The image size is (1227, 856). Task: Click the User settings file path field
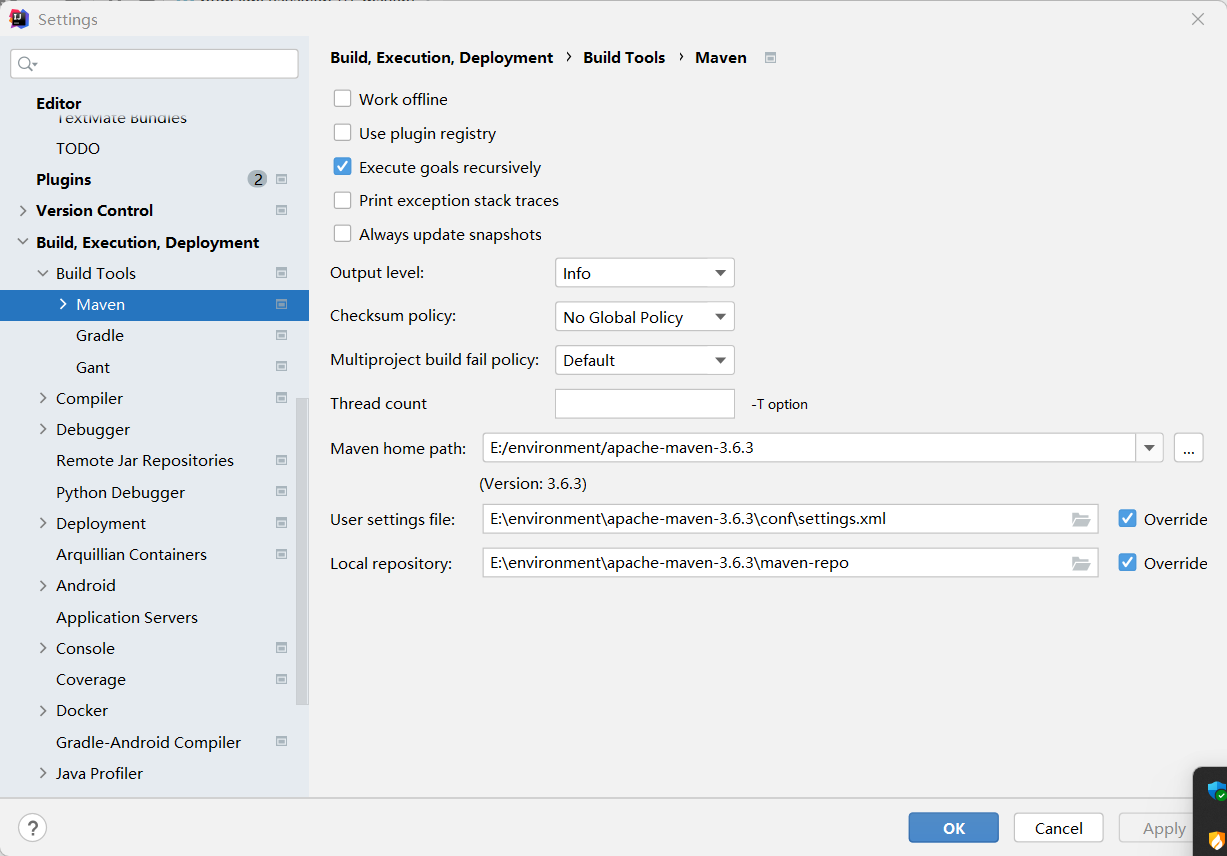[x=790, y=519]
